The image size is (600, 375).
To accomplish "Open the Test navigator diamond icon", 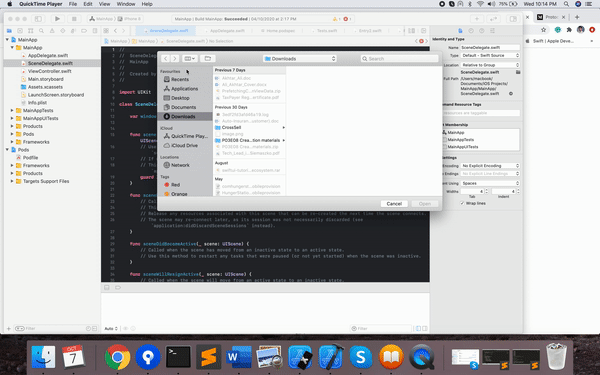I will pos(63,31).
